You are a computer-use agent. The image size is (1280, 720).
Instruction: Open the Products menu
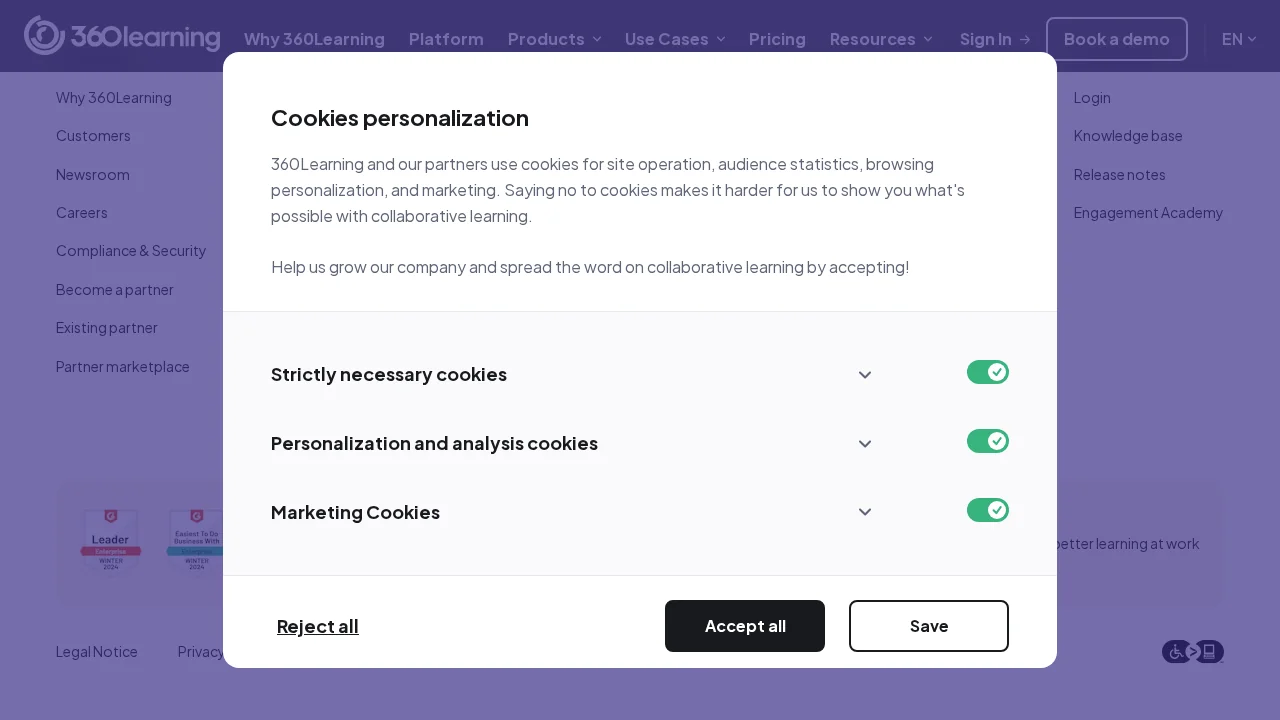tap(554, 39)
